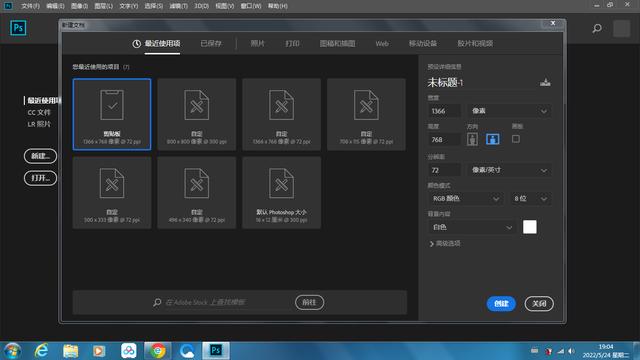Click the width field showing 1366

coord(444,111)
